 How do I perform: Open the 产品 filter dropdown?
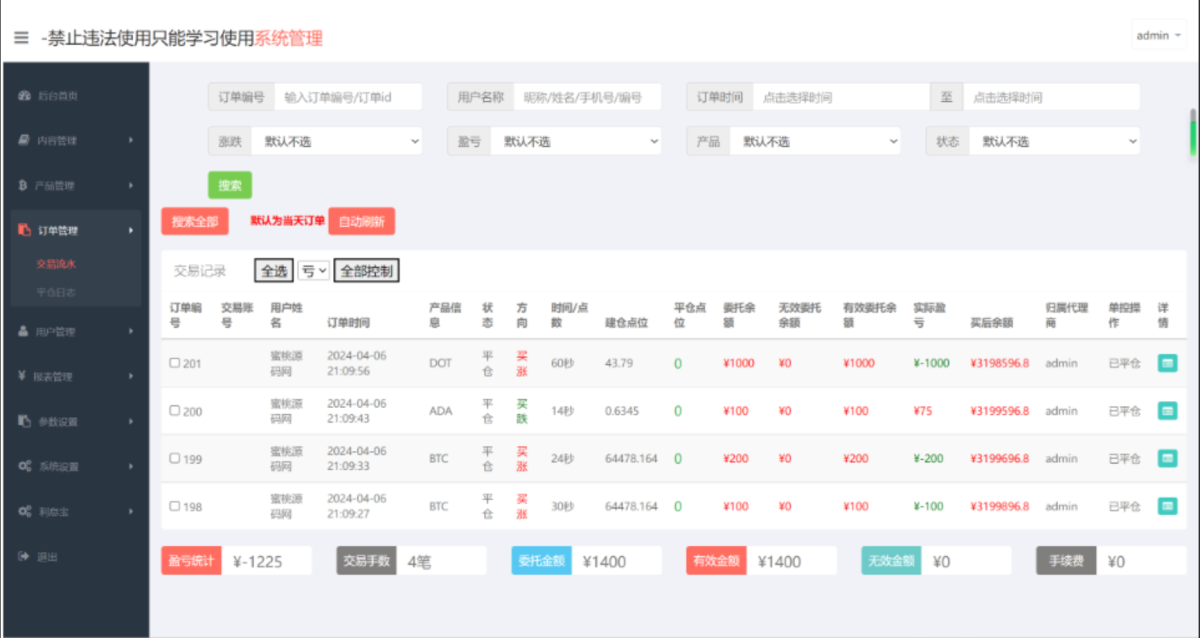(x=815, y=142)
